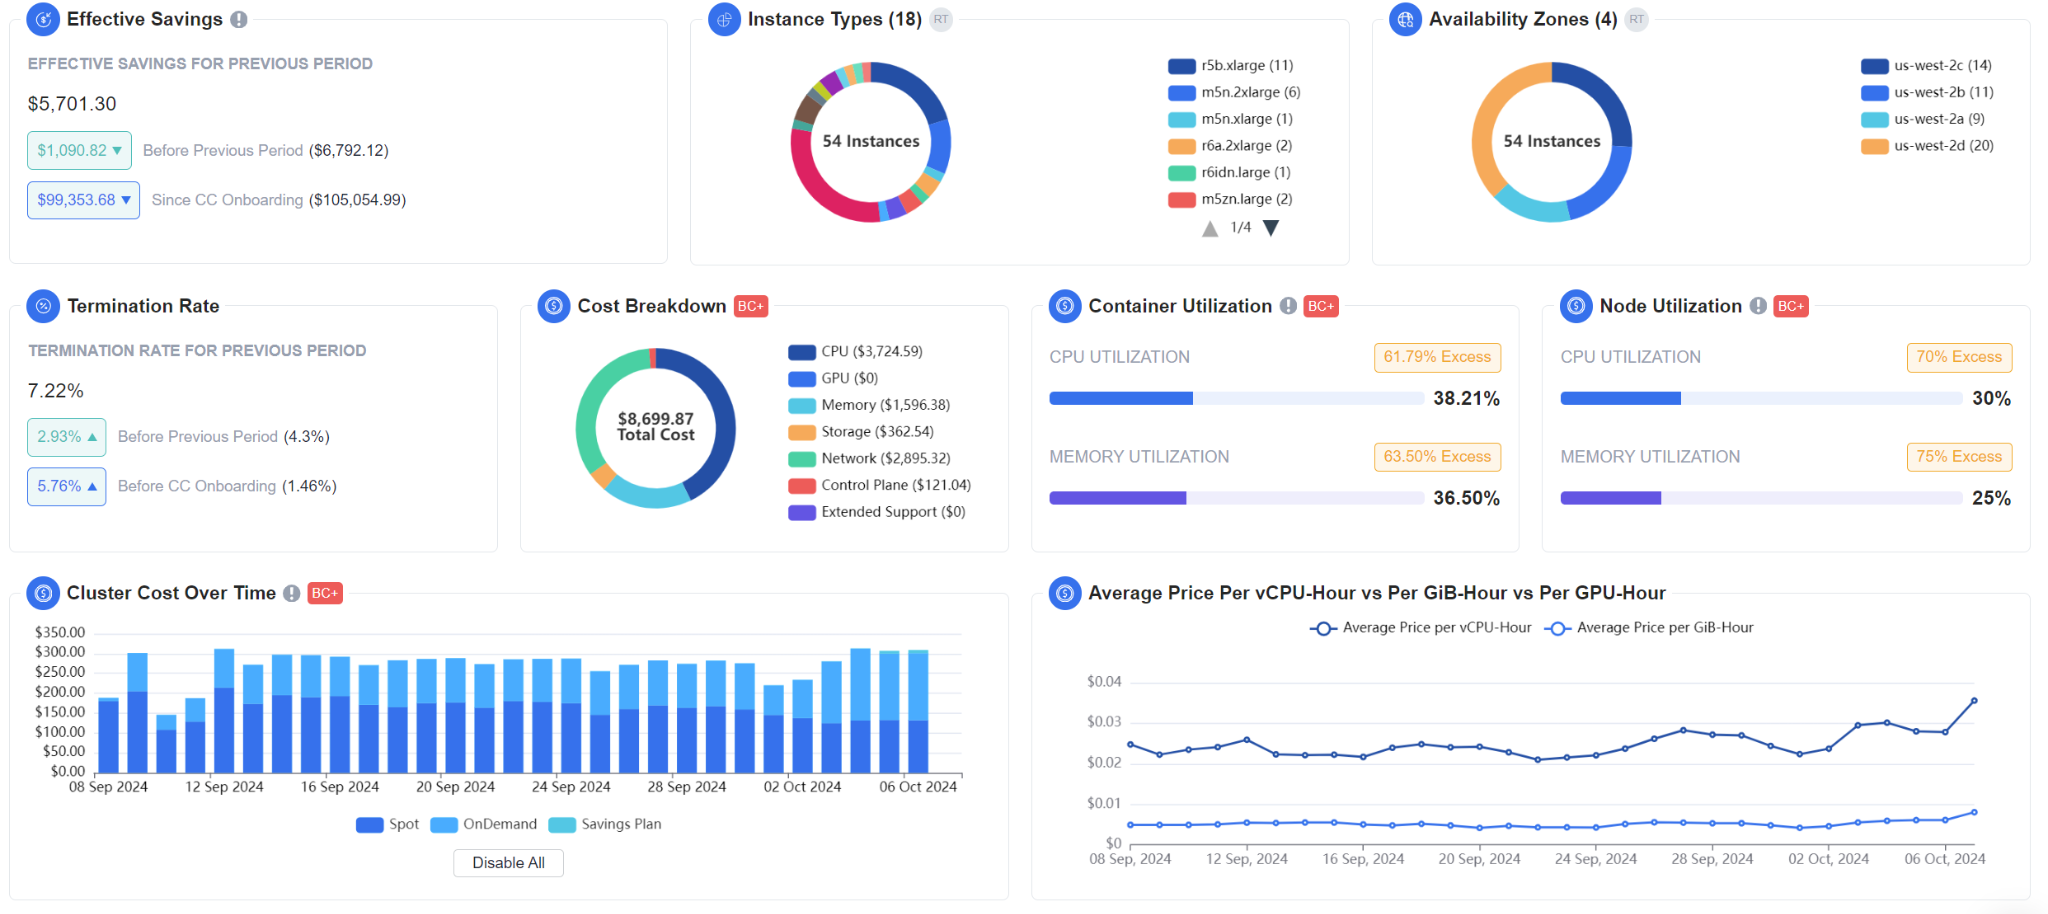
Task: Click the BC+ badge next to Cost Breakdown
Action: click(750, 306)
